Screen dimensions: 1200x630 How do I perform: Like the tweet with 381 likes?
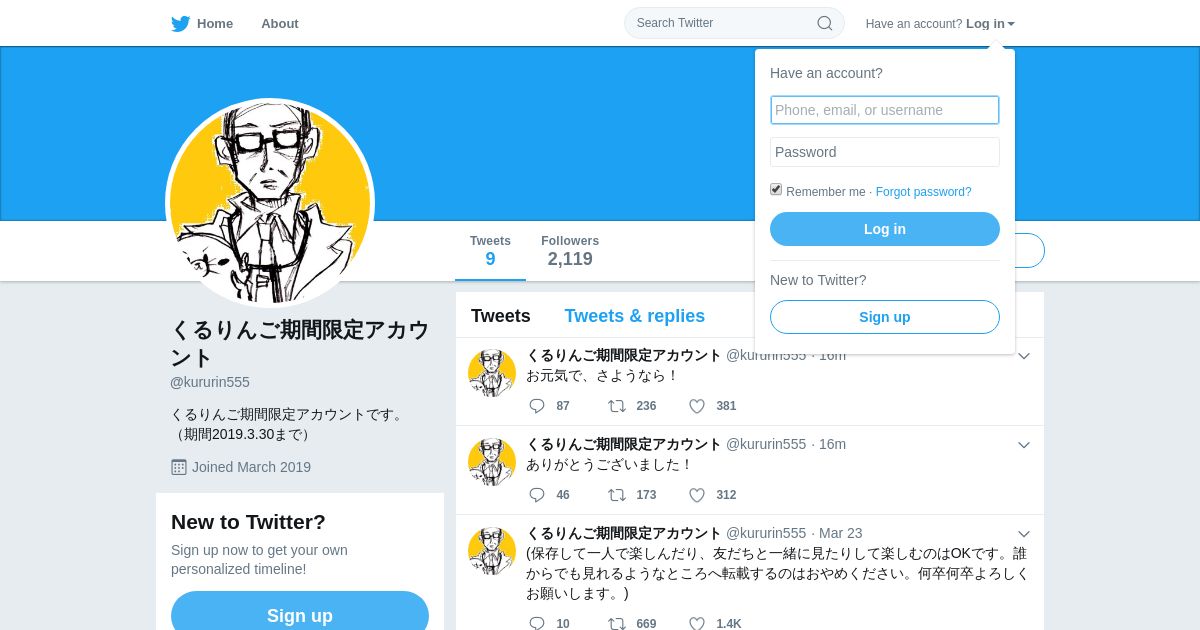(697, 406)
